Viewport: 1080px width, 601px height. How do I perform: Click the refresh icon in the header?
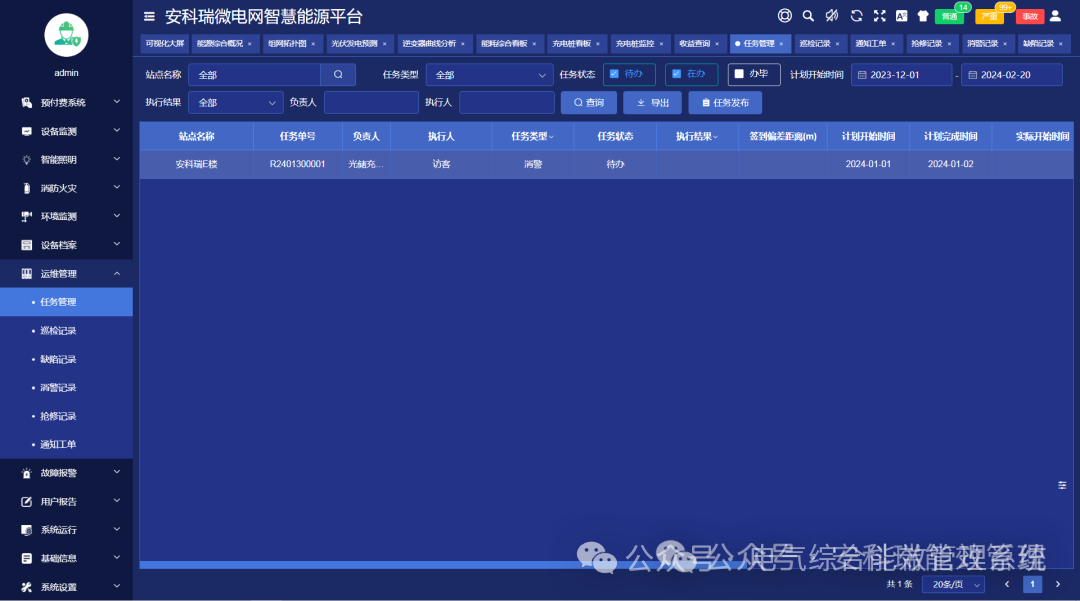coord(856,16)
